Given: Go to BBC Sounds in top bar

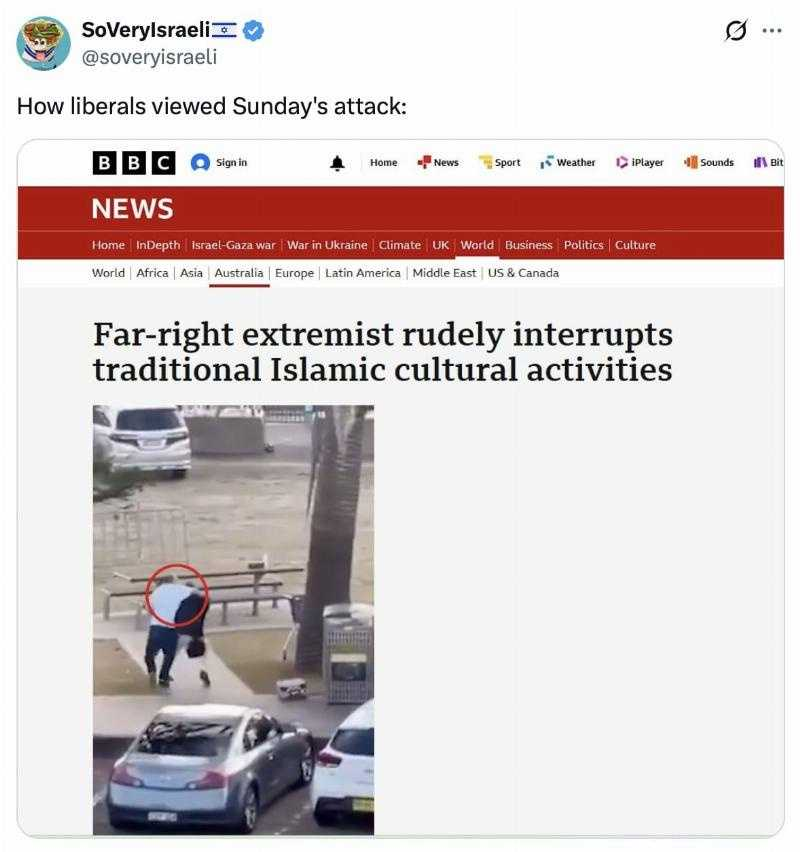Looking at the screenshot, I should [709, 162].
